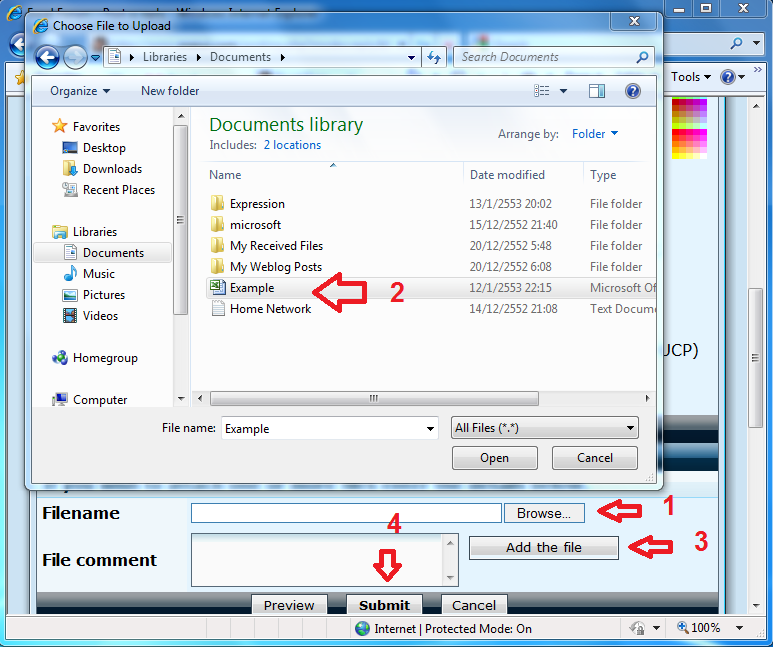The height and width of the screenshot is (647, 773).
Task: Click the refresh button beside address bar
Action: [433, 57]
